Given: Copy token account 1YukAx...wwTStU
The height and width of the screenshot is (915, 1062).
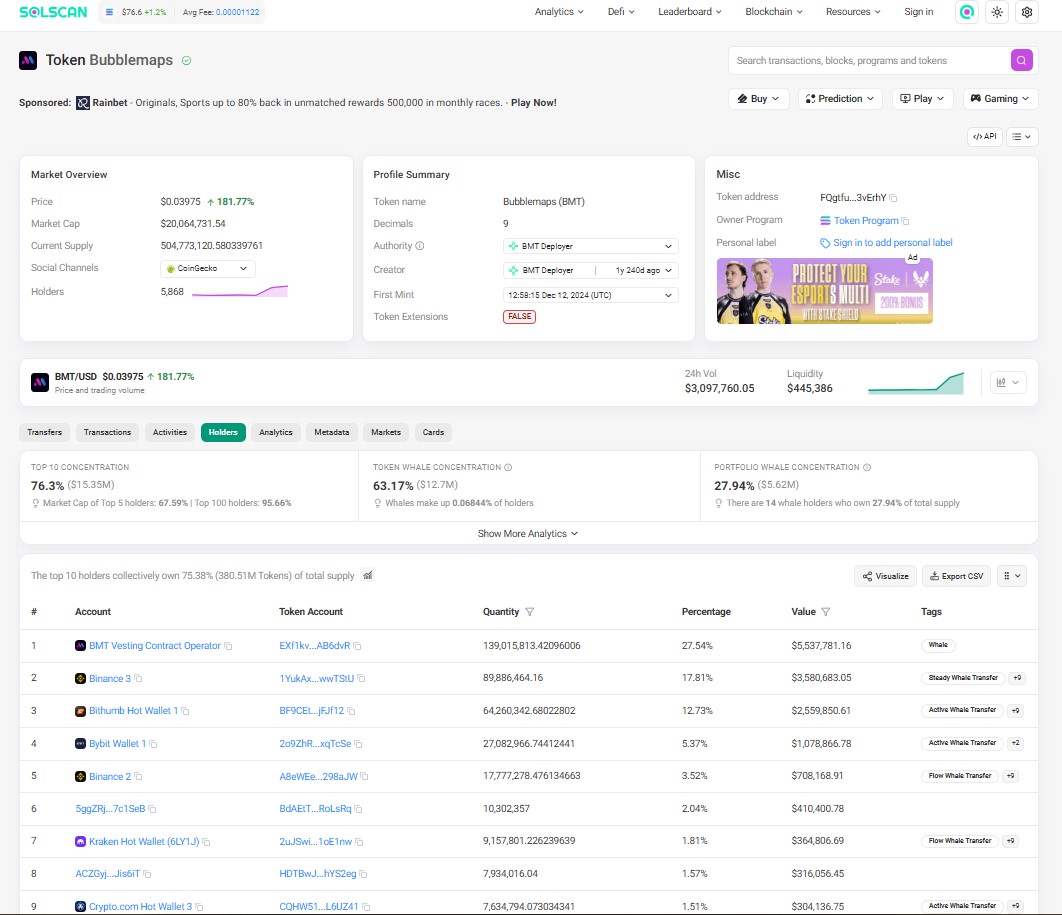Looking at the screenshot, I should 361,678.
